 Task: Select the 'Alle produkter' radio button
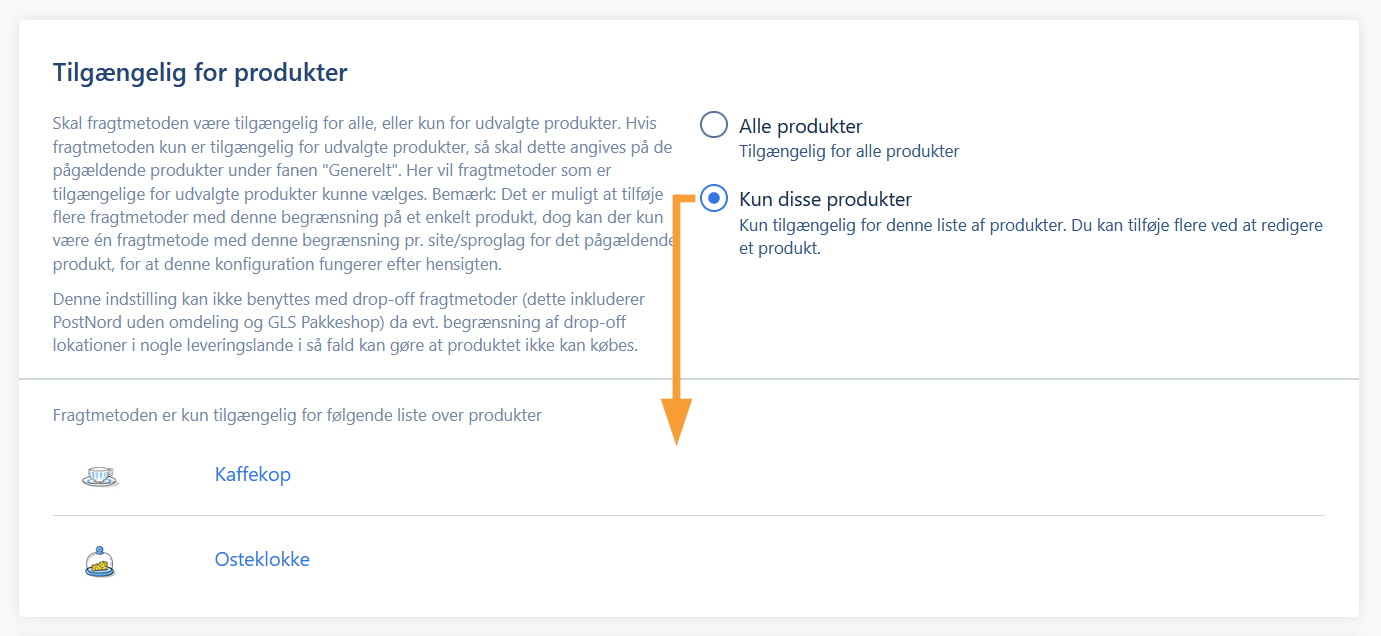(x=713, y=125)
